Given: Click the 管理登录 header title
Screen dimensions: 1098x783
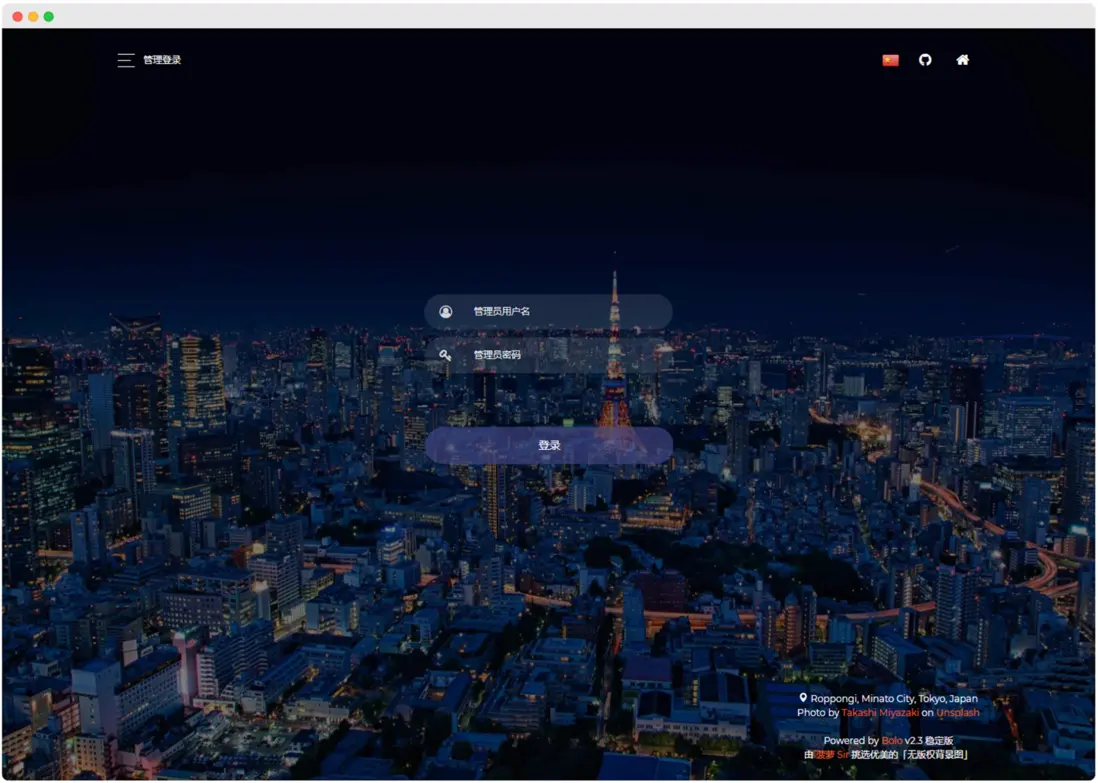Looking at the screenshot, I should (162, 60).
